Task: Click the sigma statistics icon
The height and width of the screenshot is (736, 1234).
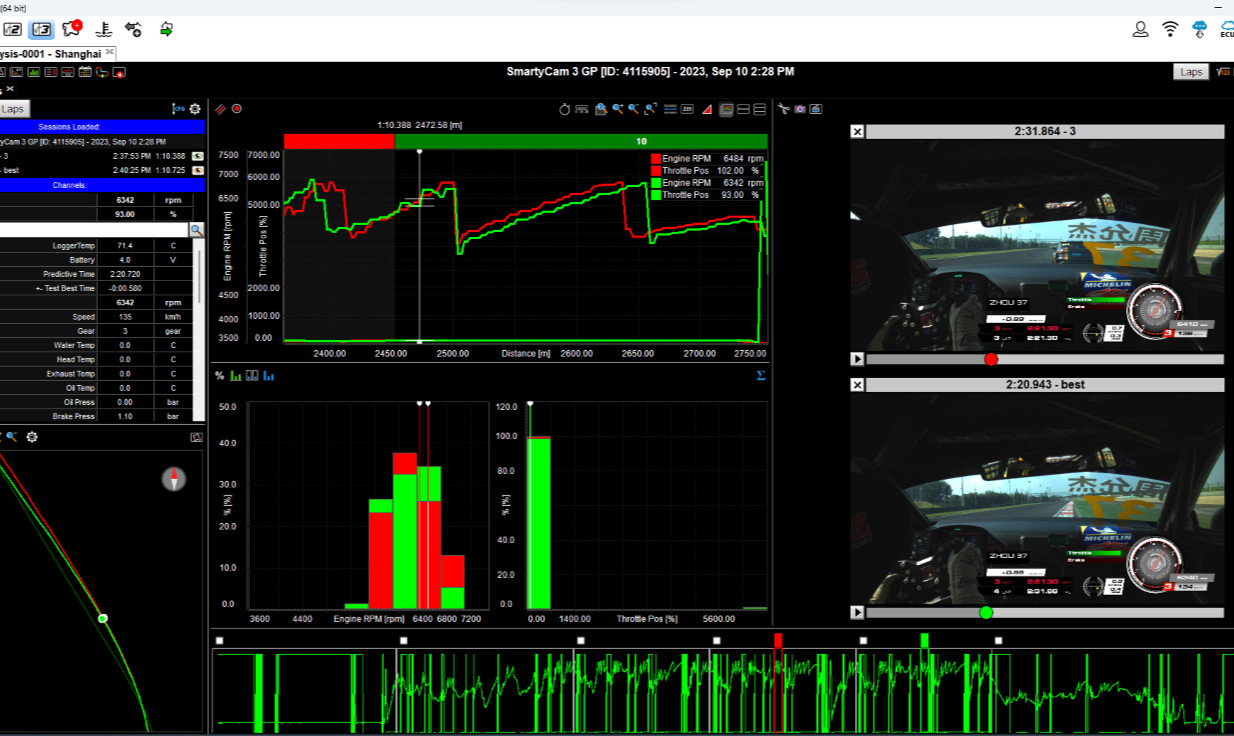Action: pyautogui.click(x=761, y=376)
